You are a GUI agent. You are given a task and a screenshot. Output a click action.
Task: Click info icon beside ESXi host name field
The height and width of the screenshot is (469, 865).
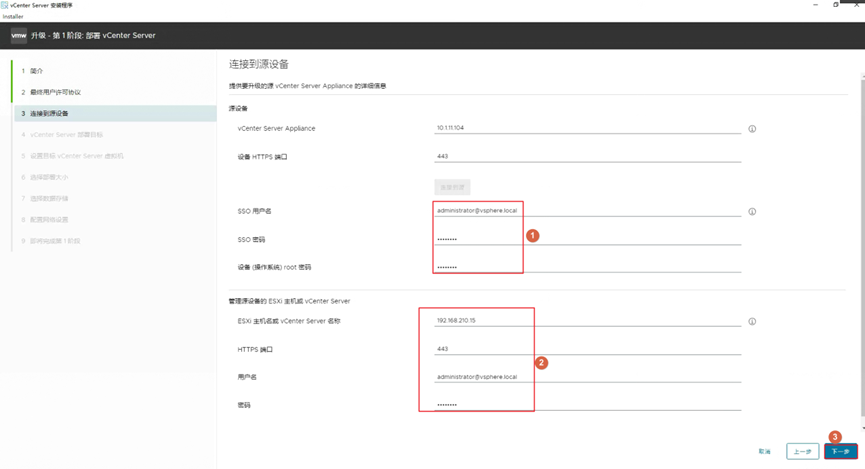tap(752, 321)
